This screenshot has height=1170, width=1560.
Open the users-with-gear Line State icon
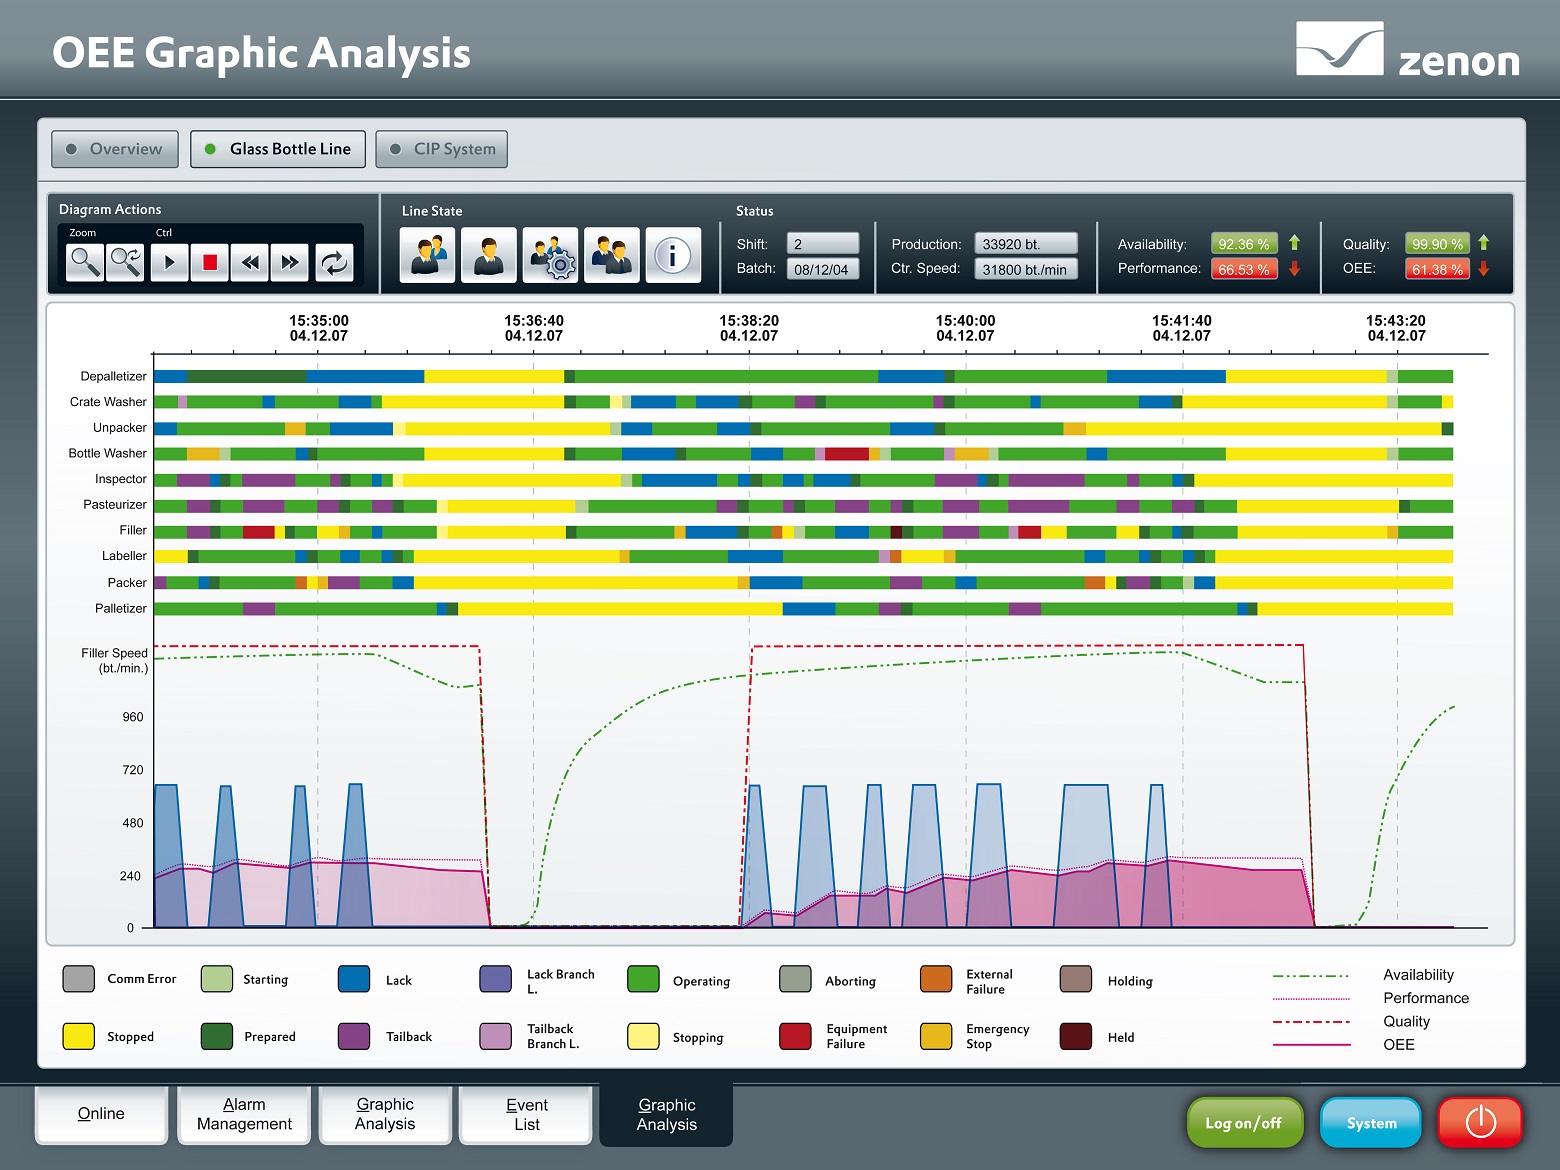(x=550, y=255)
